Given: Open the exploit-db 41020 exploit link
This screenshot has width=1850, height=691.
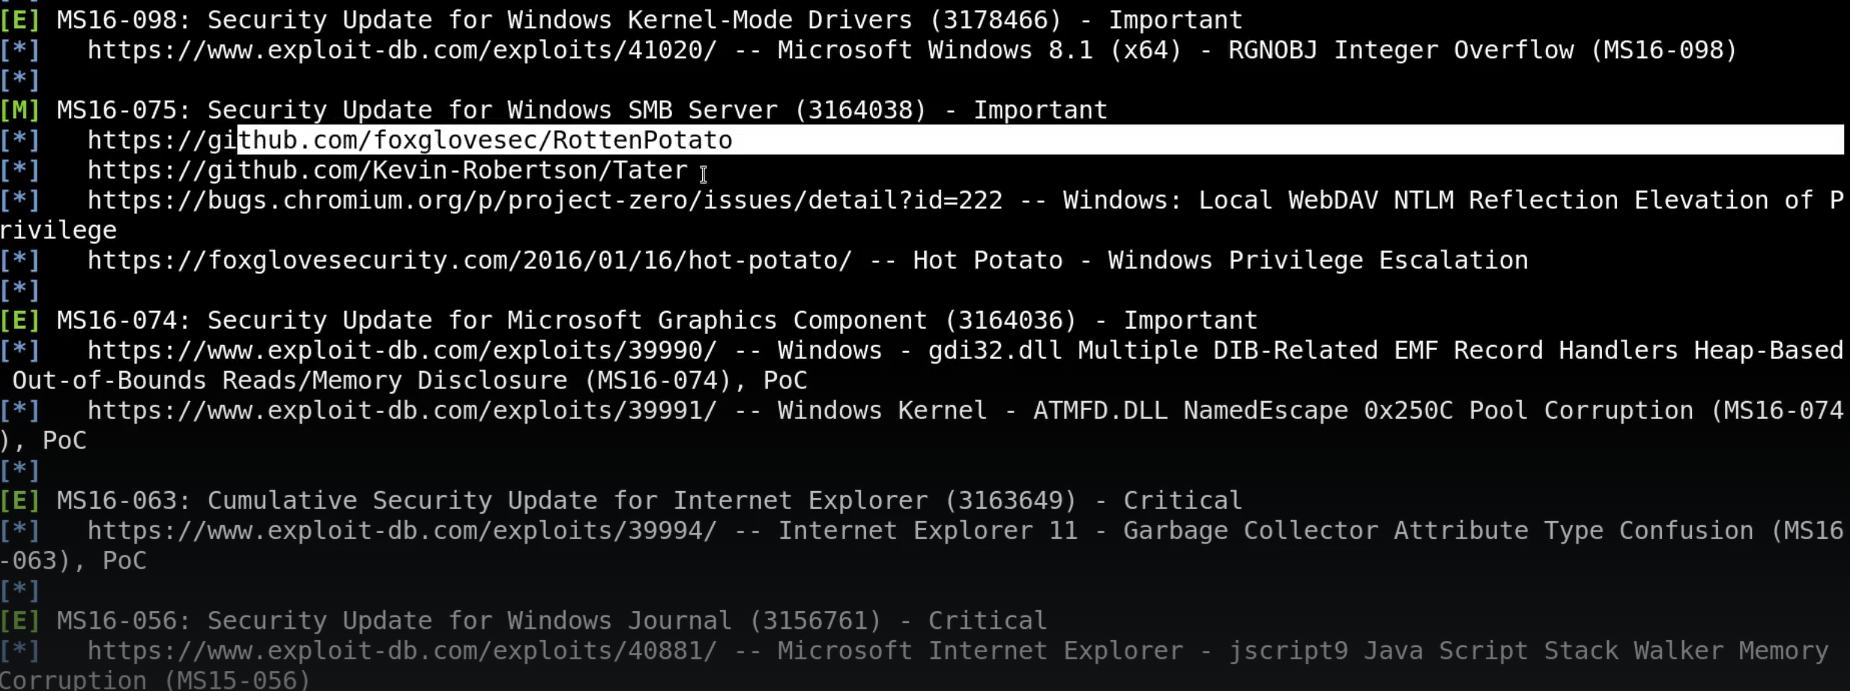Looking at the screenshot, I should (402, 50).
